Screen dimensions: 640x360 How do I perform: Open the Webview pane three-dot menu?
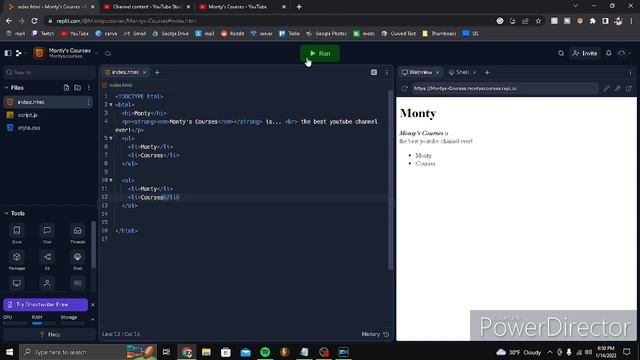pyautogui.click(x=630, y=73)
